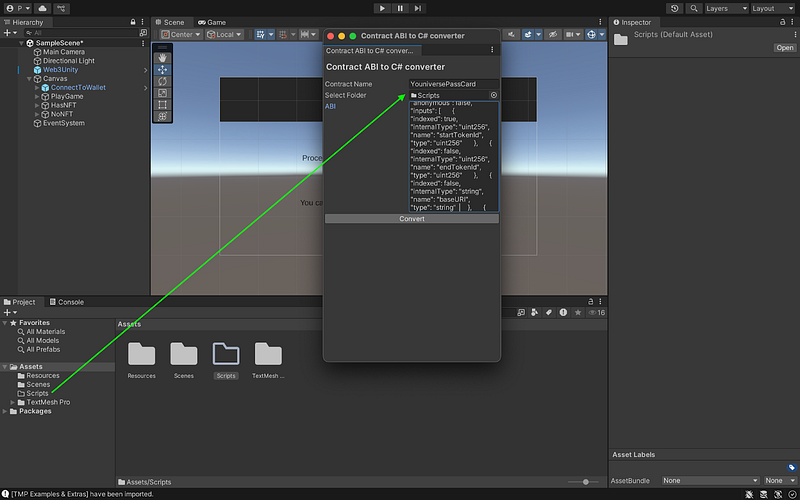Select the Move tool in Scene toolbar
This screenshot has width=800, height=500.
pyautogui.click(x=162, y=70)
